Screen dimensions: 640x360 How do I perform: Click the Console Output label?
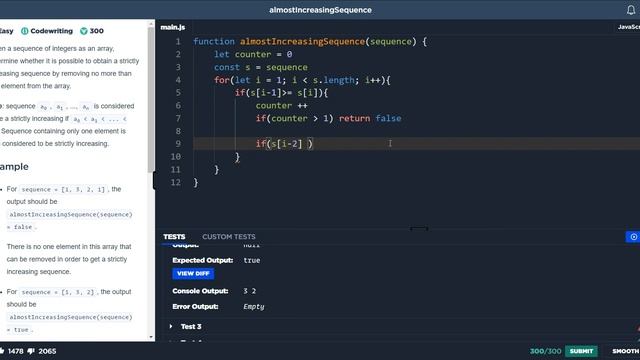pyautogui.click(x=200, y=291)
